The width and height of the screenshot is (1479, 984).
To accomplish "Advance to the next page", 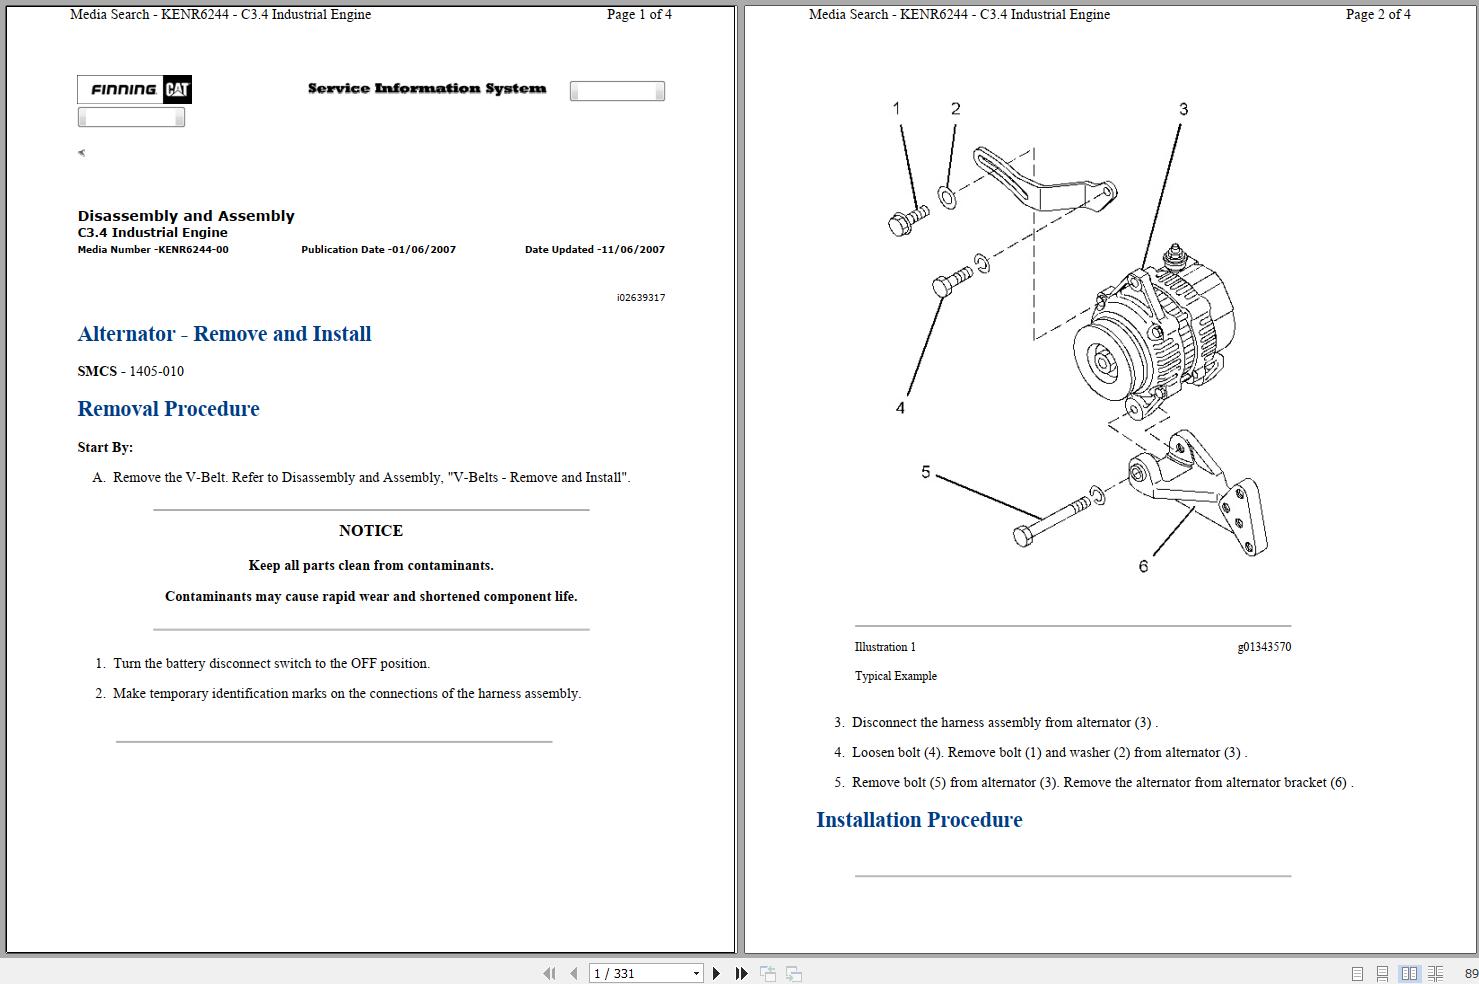I will [716, 972].
